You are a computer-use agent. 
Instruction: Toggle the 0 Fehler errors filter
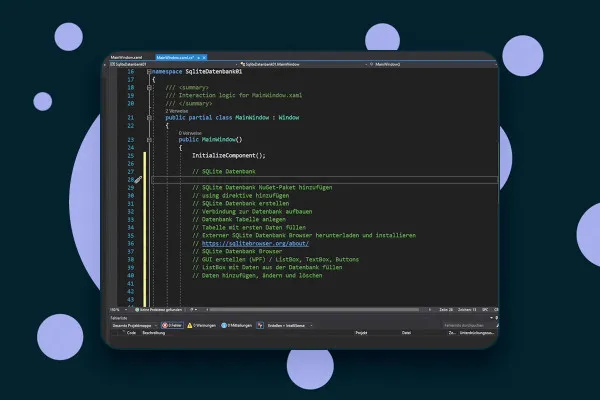coord(172,325)
